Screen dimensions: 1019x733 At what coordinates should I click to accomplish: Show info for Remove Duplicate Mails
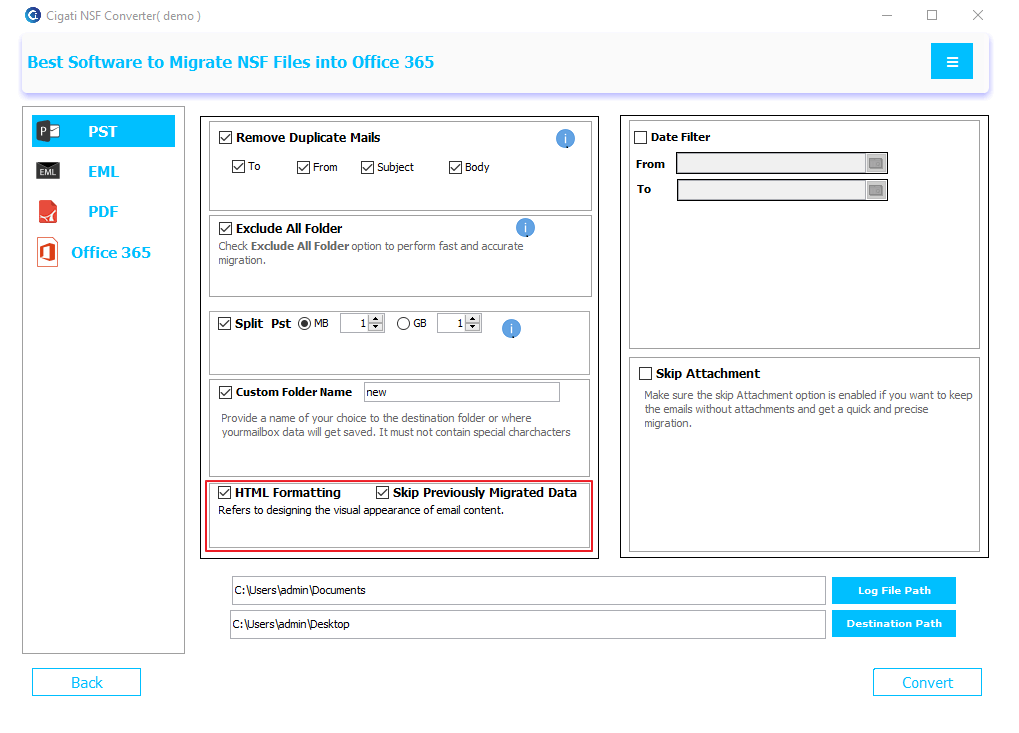tap(565, 138)
